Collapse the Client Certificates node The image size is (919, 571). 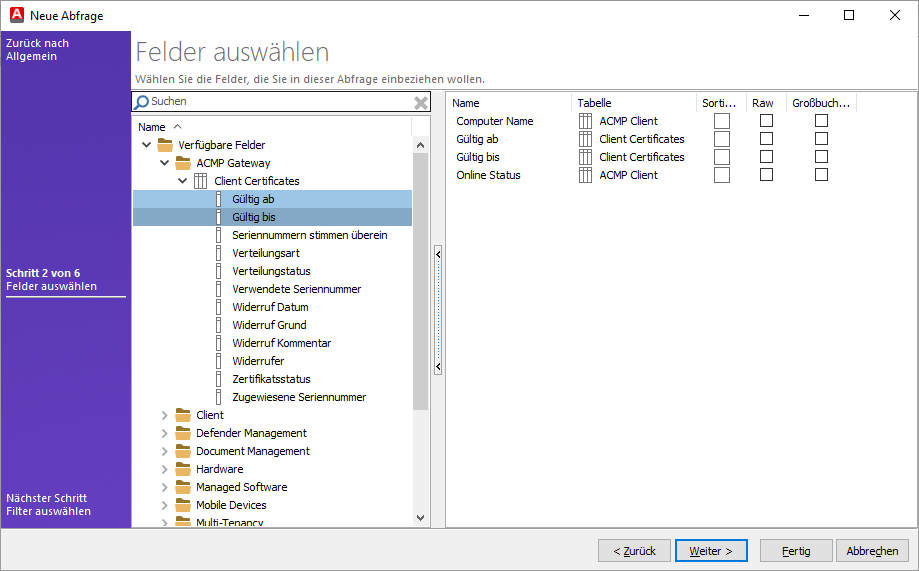[x=183, y=181]
